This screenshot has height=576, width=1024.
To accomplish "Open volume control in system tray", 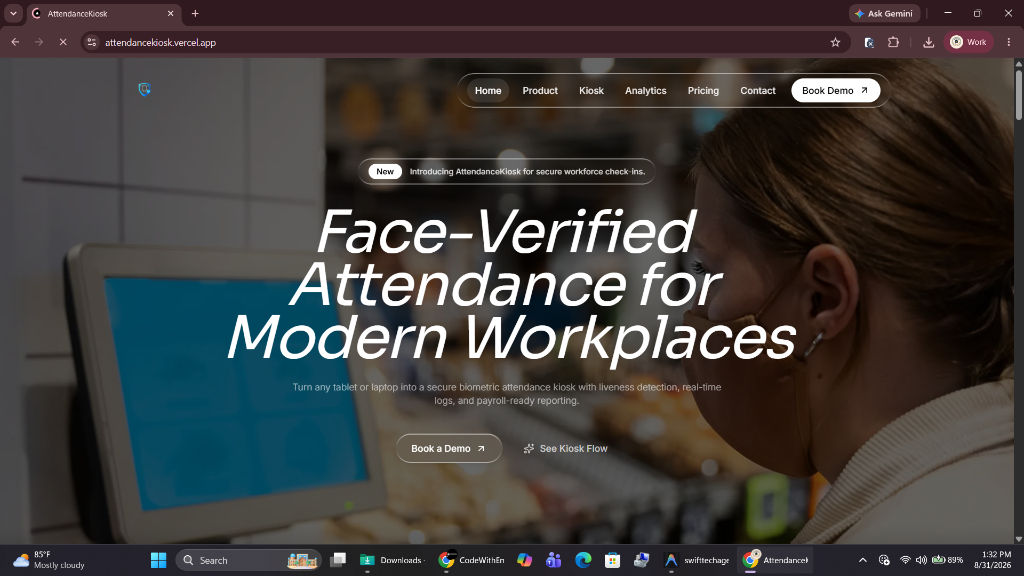I will [x=921, y=560].
